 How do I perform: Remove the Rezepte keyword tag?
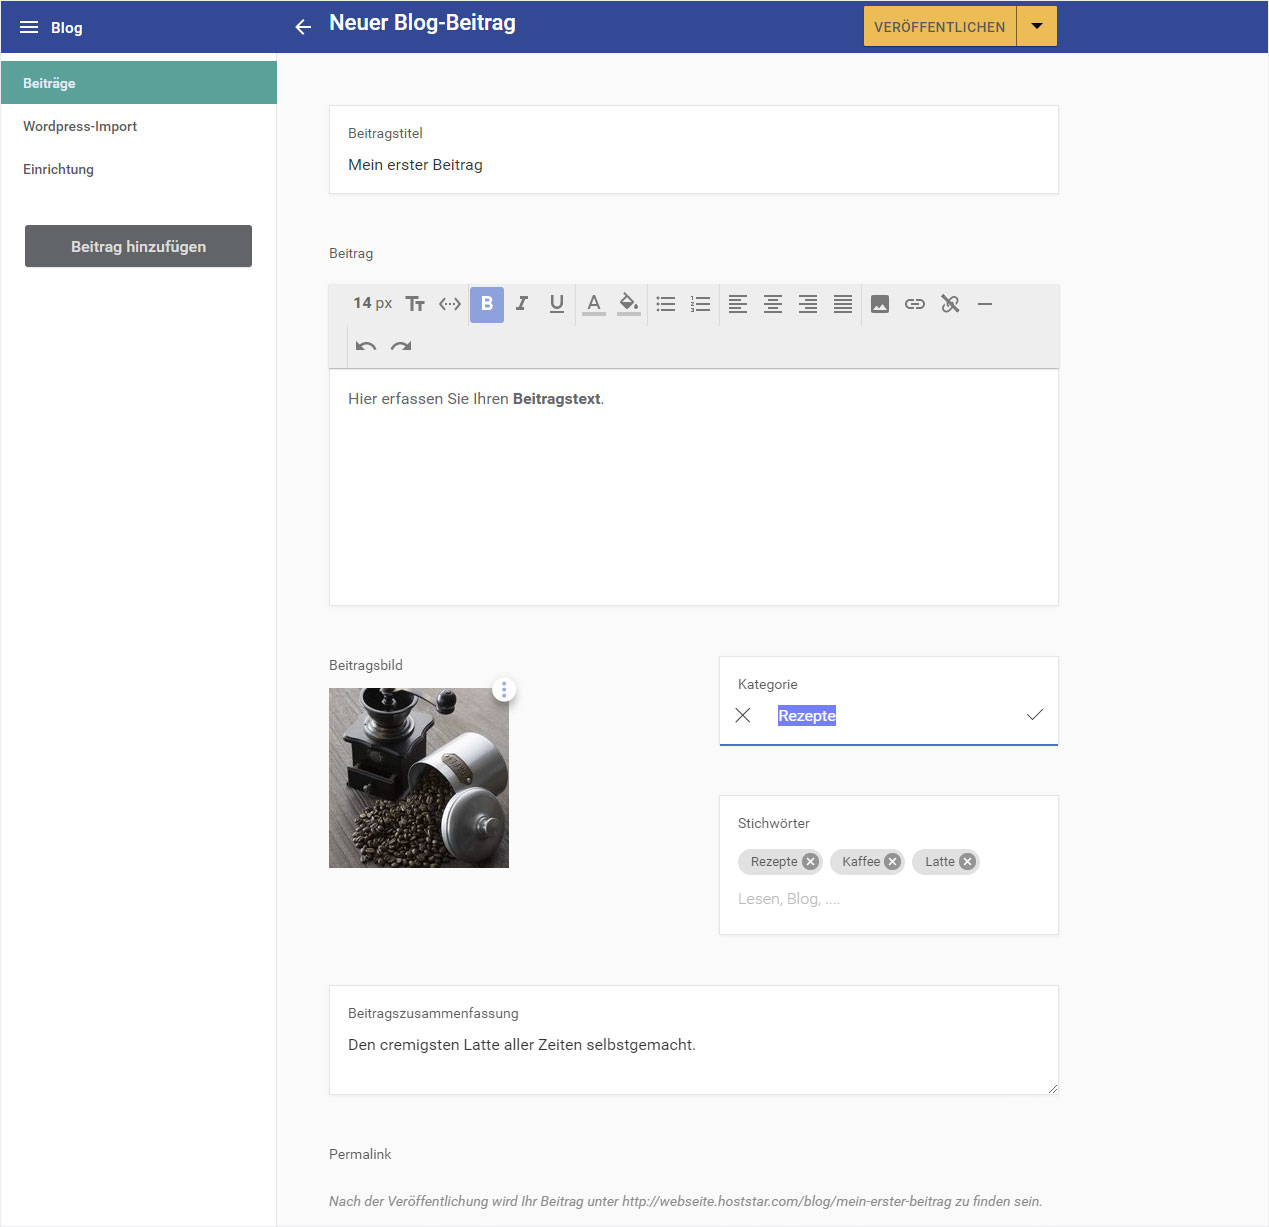coord(810,861)
